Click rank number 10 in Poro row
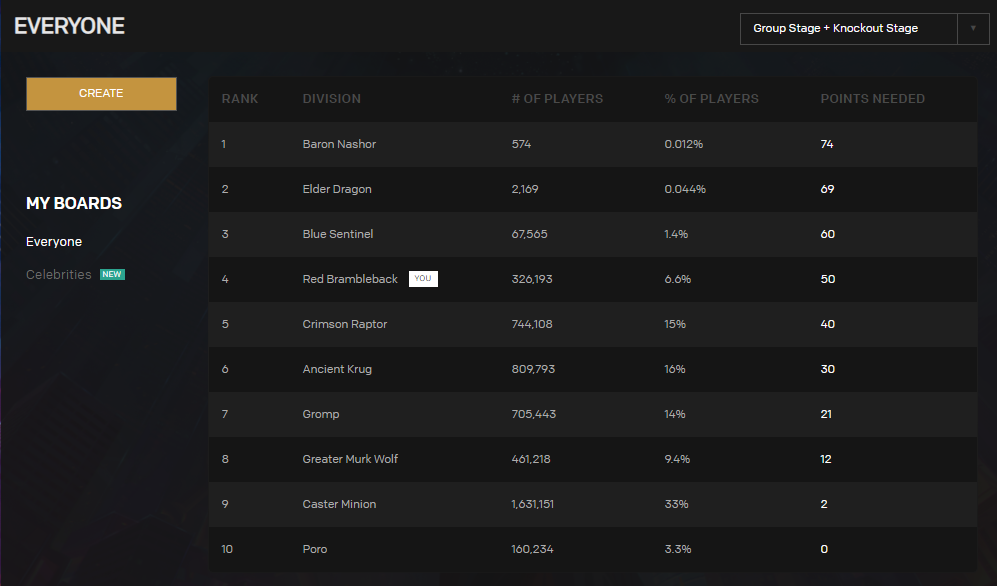 pyautogui.click(x=227, y=549)
